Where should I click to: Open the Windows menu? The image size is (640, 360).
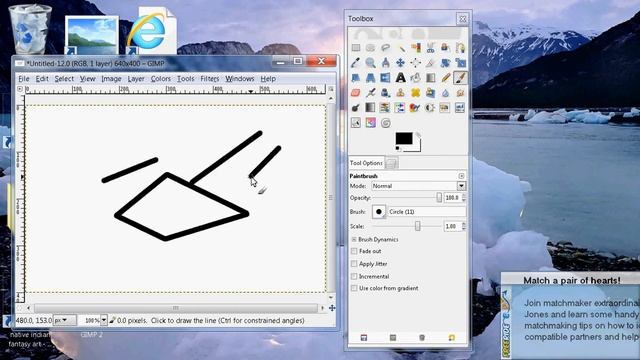click(x=240, y=78)
